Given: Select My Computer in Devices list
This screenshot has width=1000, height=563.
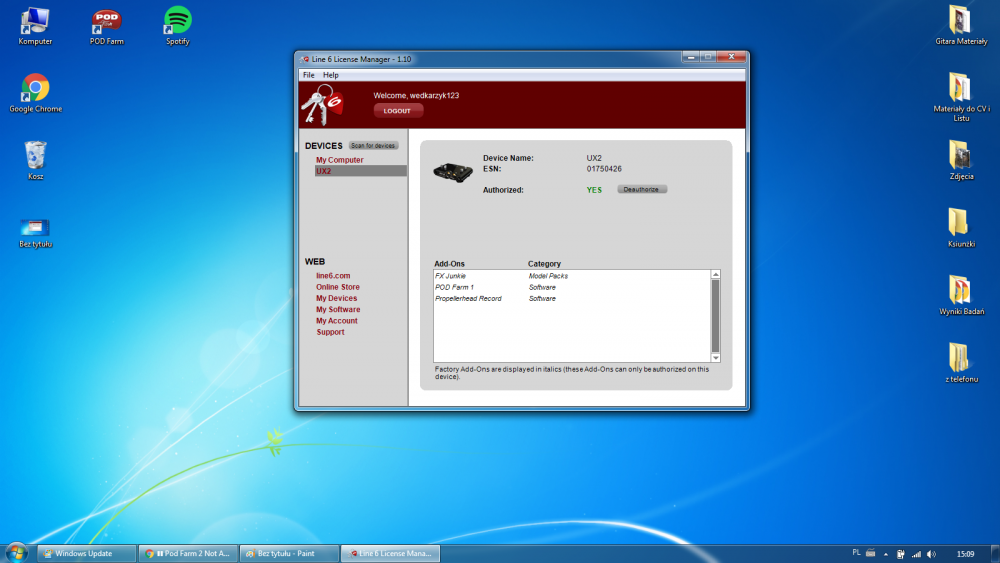Looking at the screenshot, I should click(340, 160).
